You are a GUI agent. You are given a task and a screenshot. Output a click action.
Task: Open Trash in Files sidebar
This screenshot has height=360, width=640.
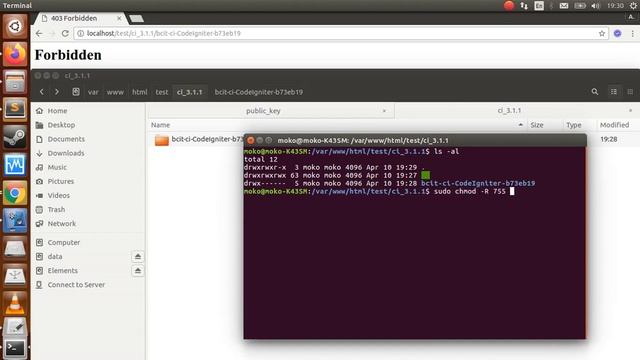[56, 209]
